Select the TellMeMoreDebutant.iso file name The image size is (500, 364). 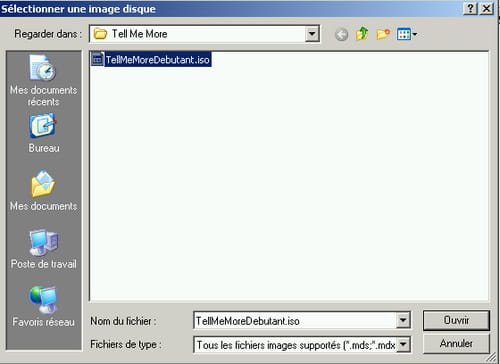click(158, 60)
